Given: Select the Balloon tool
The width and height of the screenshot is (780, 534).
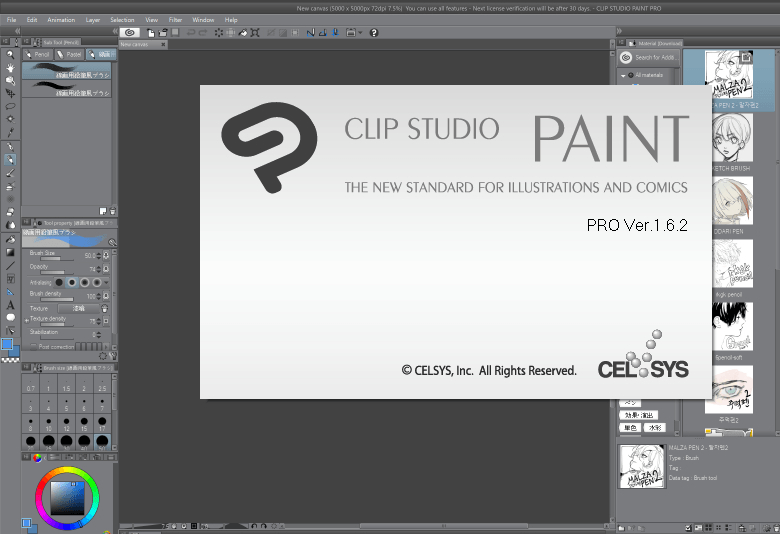Looking at the screenshot, I should pyautogui.click(x=10, y=317).
